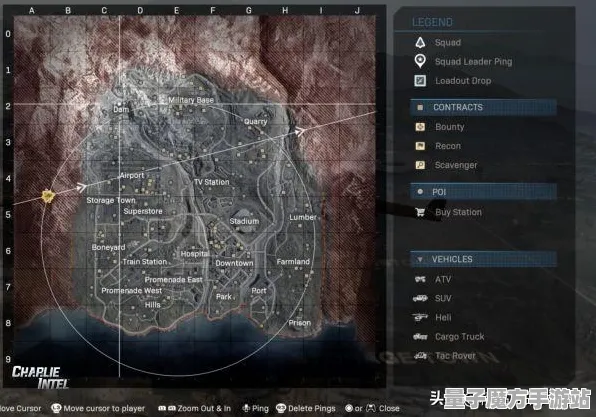Select the Stadium label on the map
The height and width of the screenshot is (417, 596).
[x=244, y=221]
